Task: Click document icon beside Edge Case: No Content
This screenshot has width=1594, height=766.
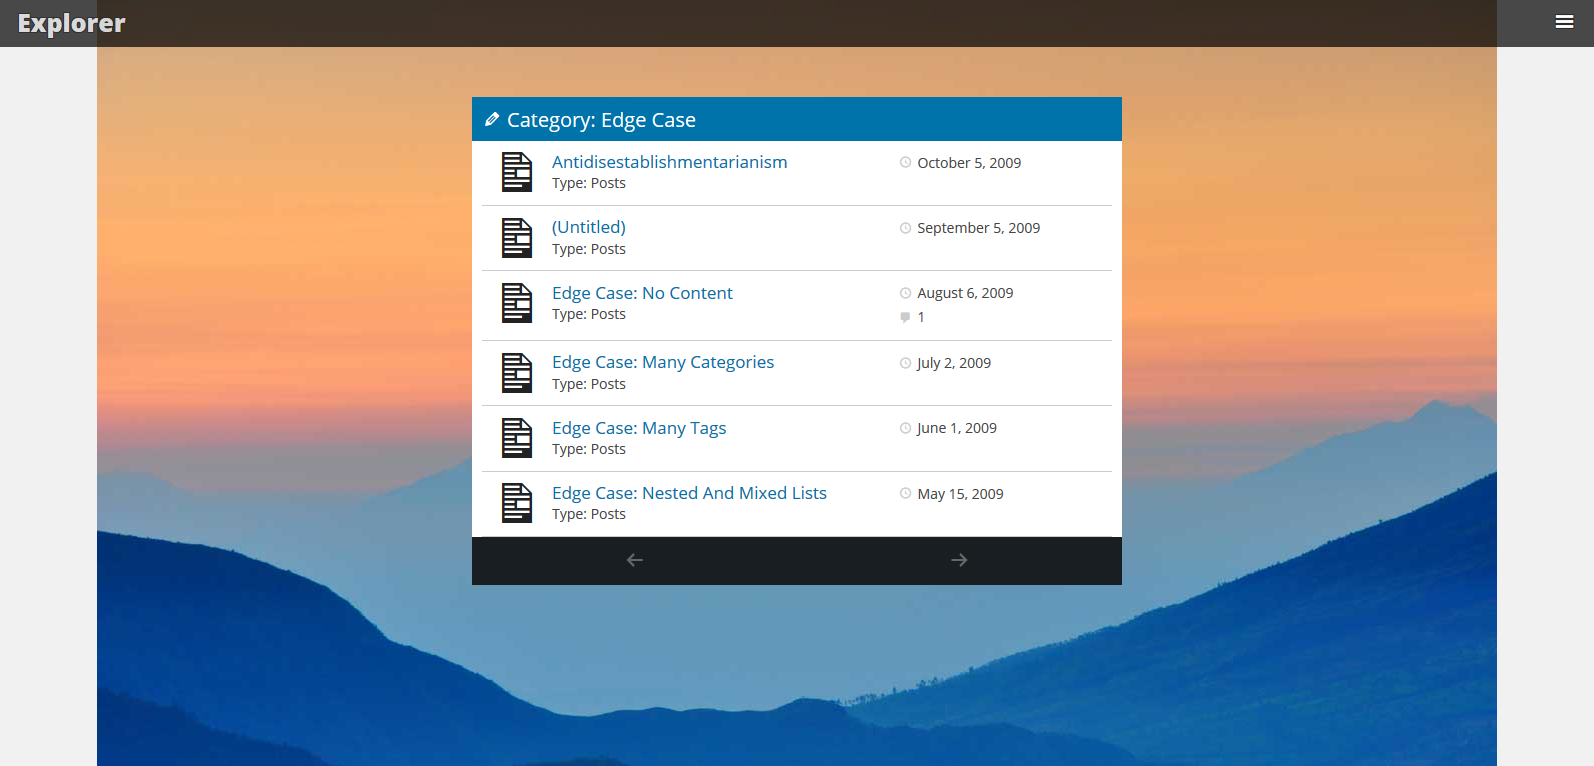Action: 516,303
